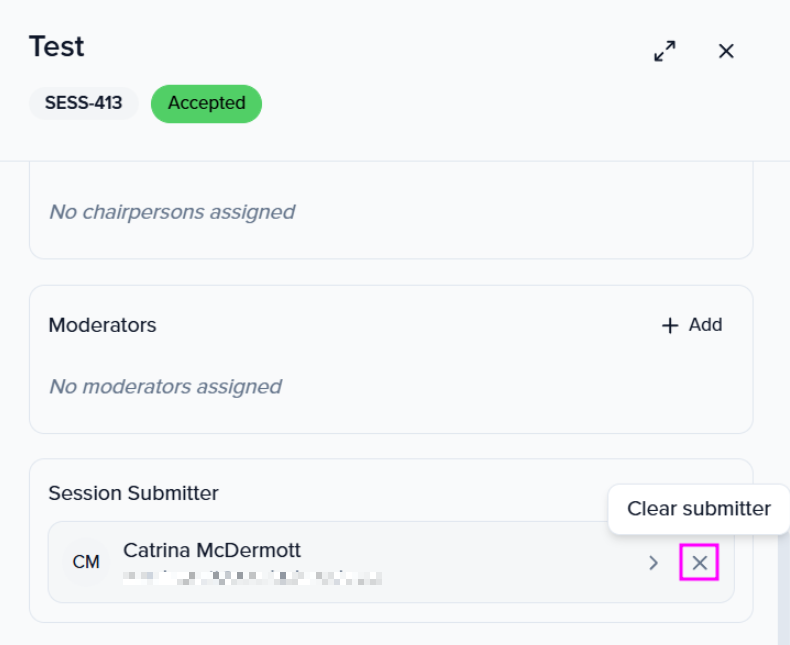
Task: Click the Catrina McDermott name
Action: coord(212,550)
